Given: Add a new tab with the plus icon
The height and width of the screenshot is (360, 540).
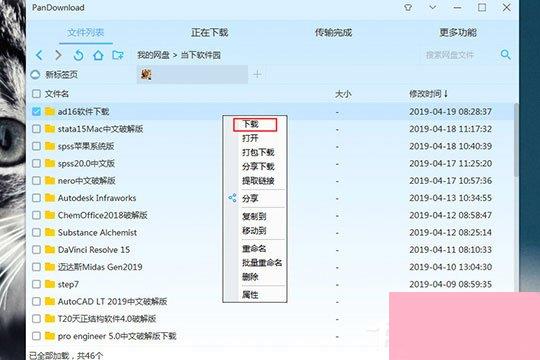Looking at the screenshot, I should click(257, 74).
